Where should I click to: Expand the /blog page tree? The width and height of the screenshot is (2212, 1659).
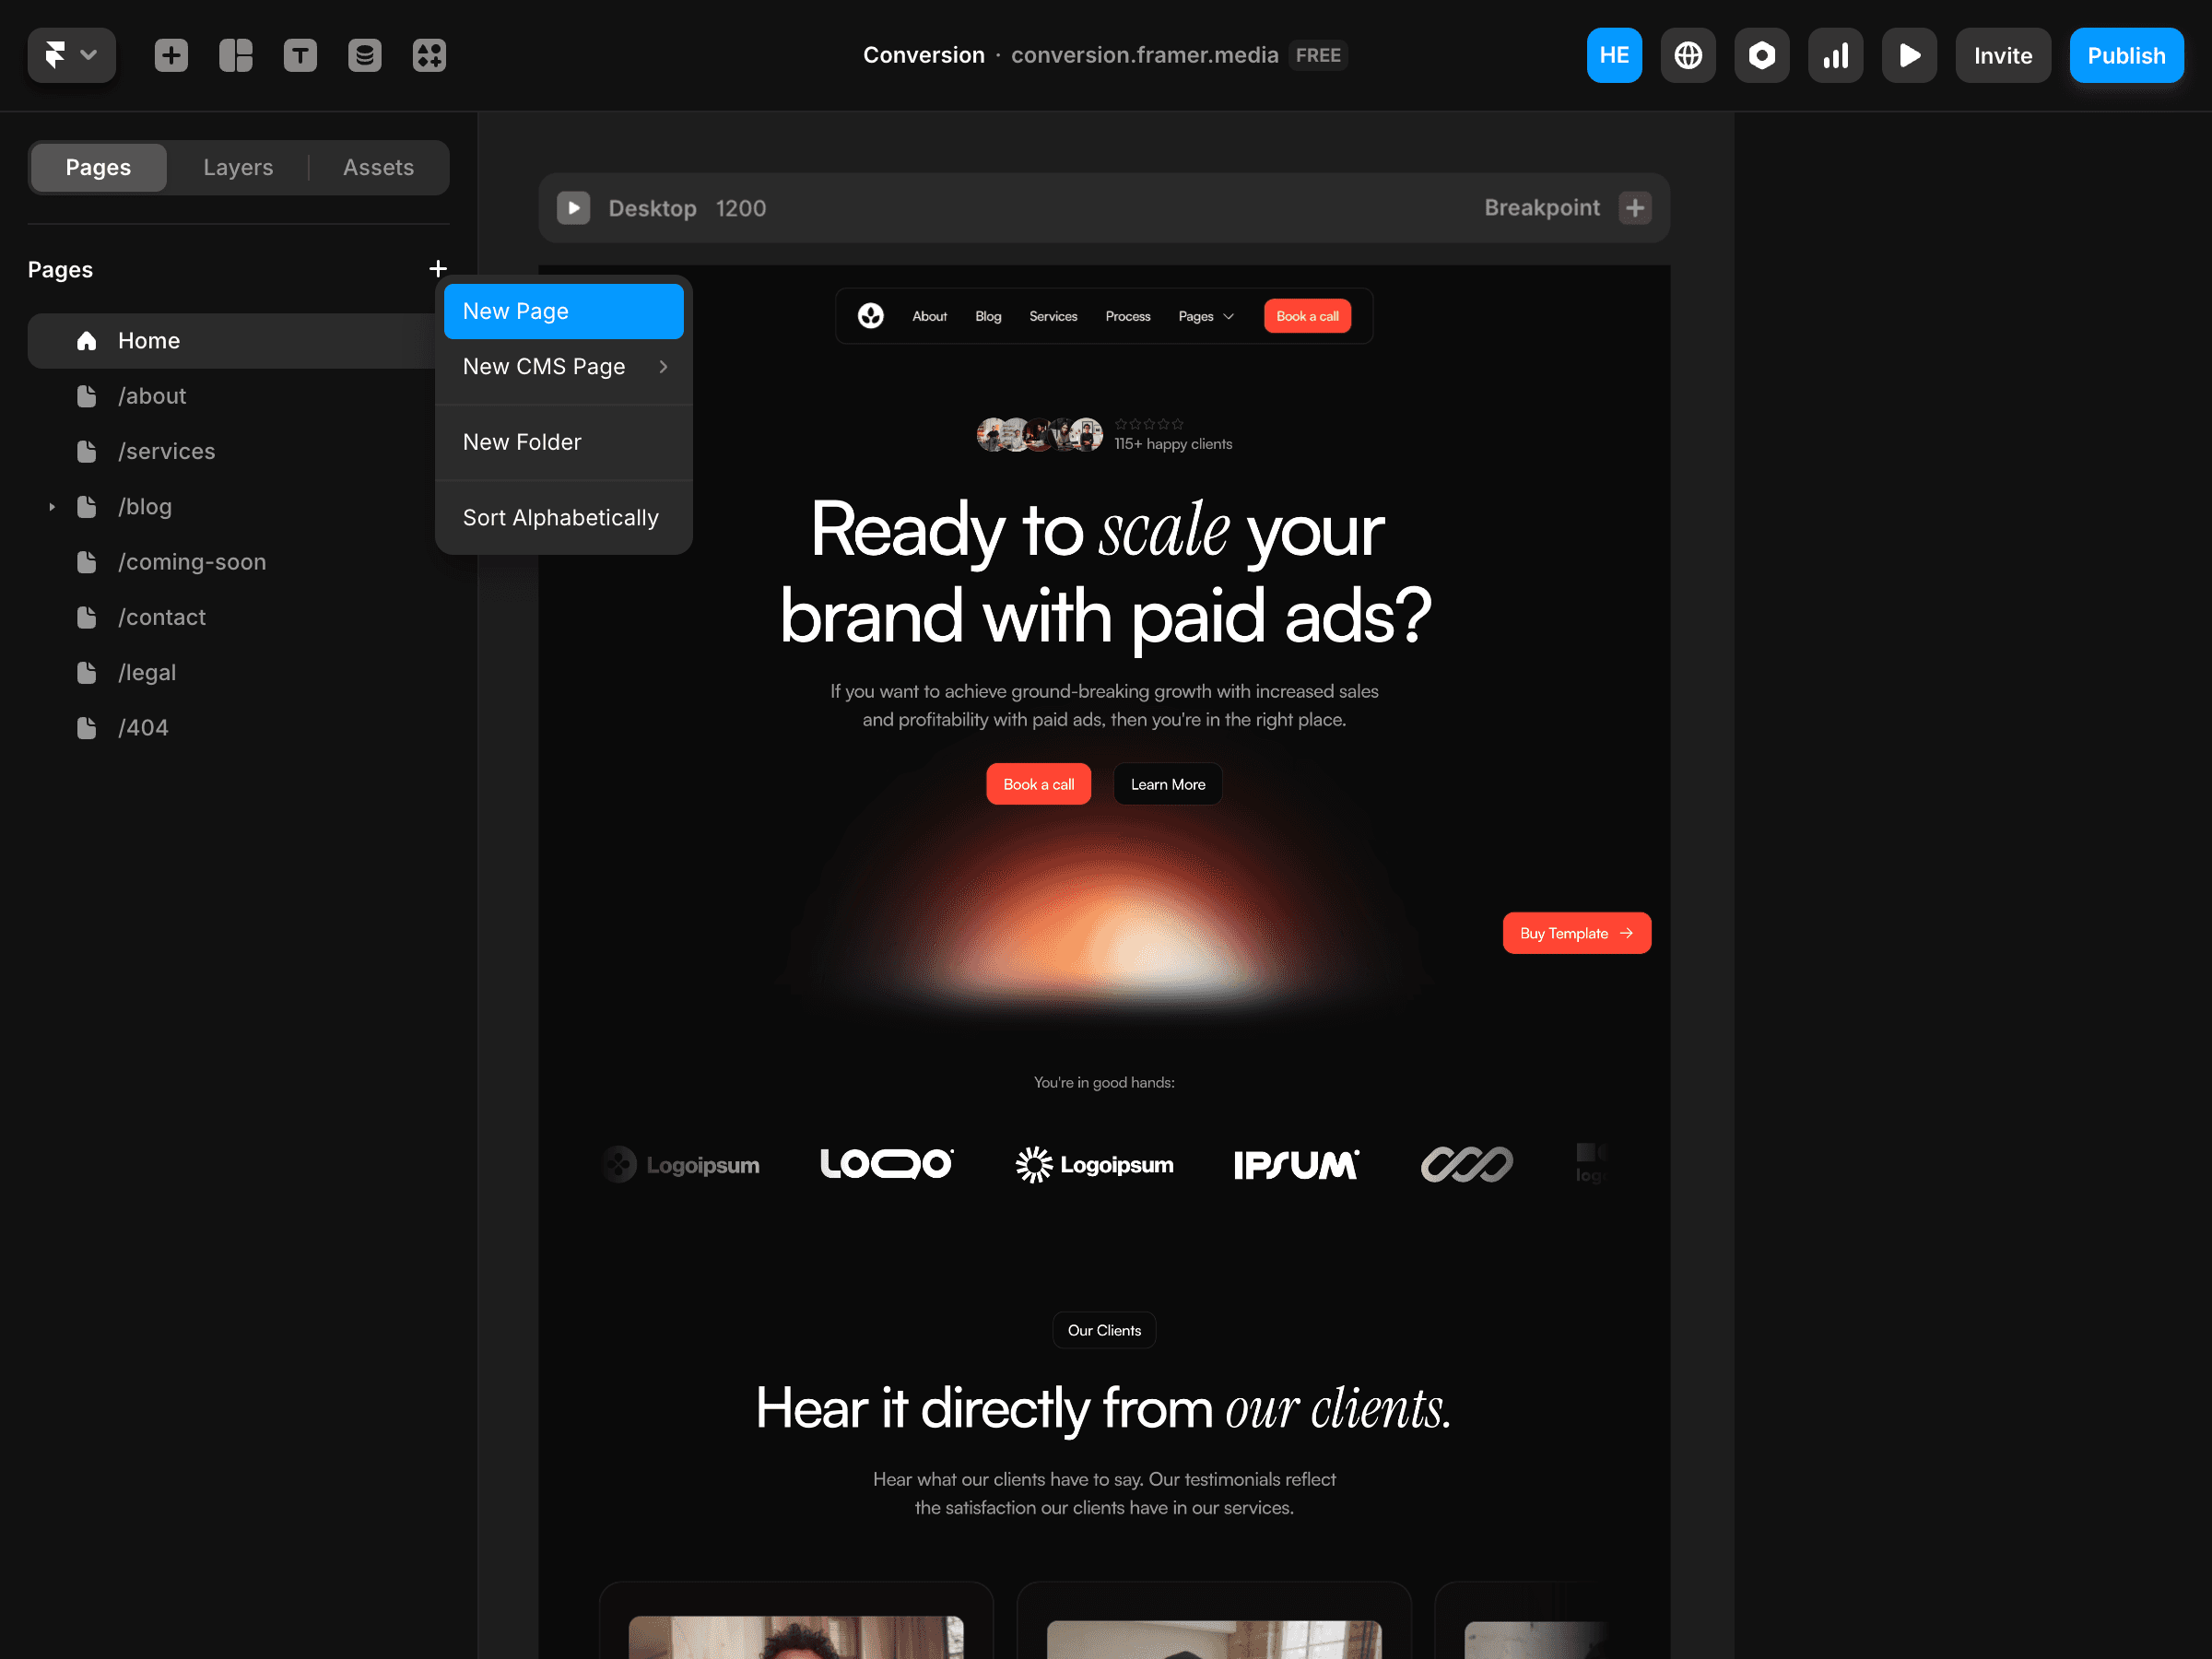coord(52,507)
